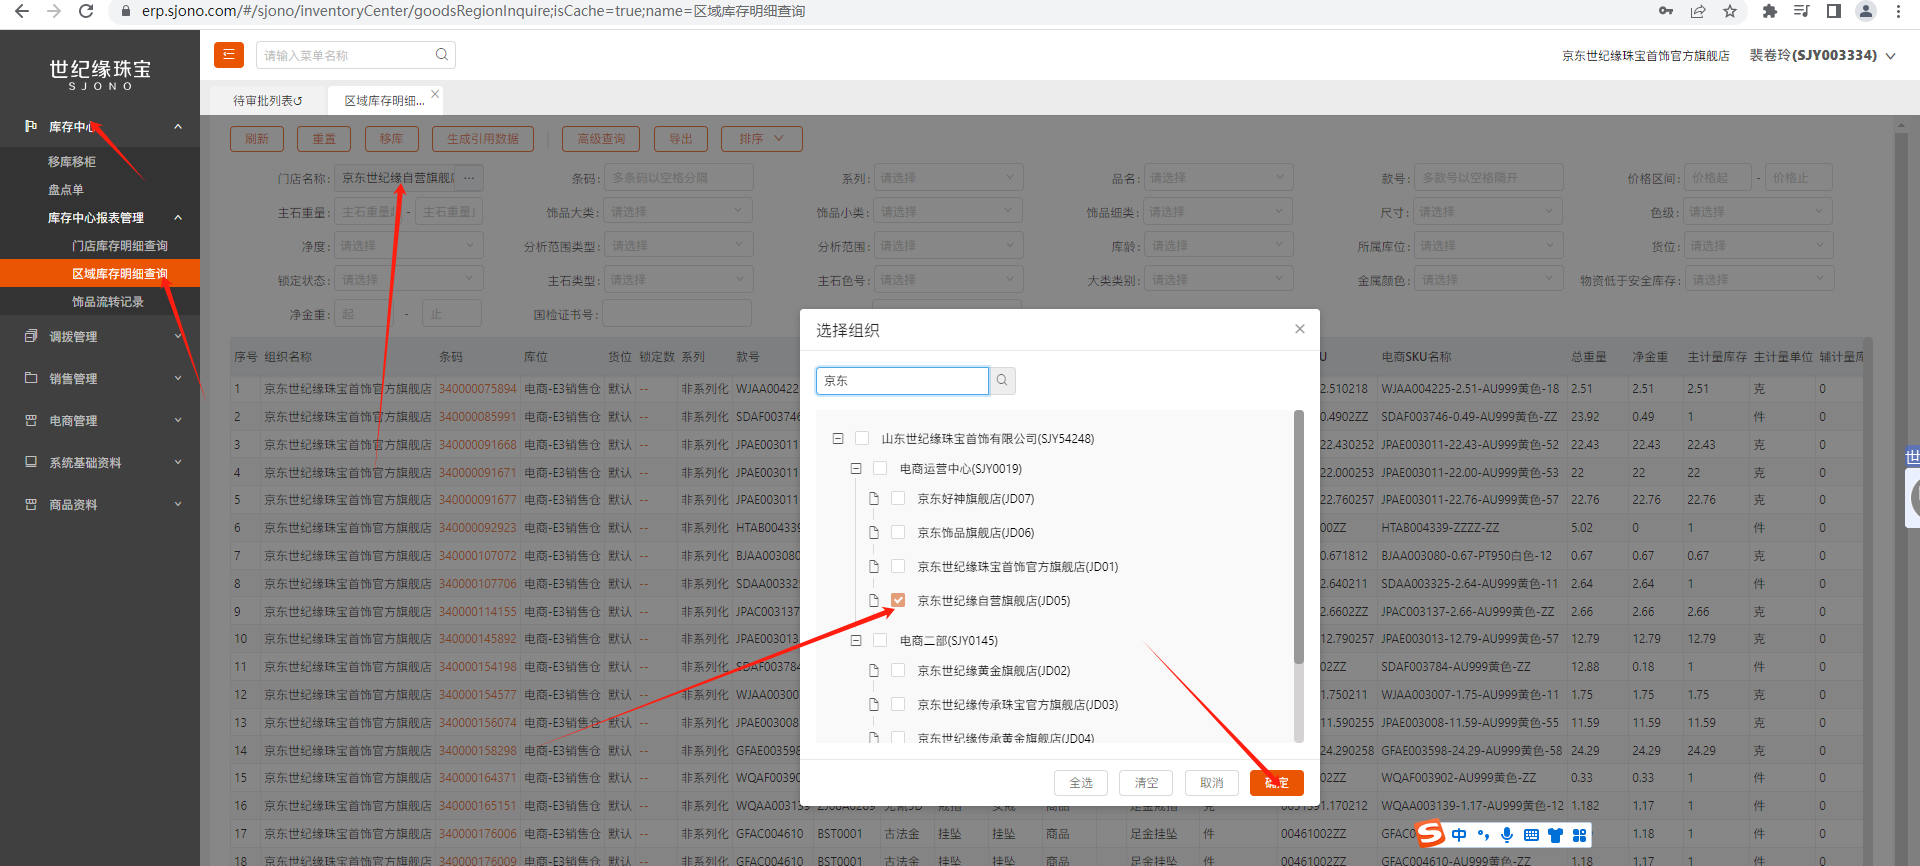Tick the 京东饰品旗舰店(JD06) checkbox
Screen dimensions: 1920x866
coord(898,533)
